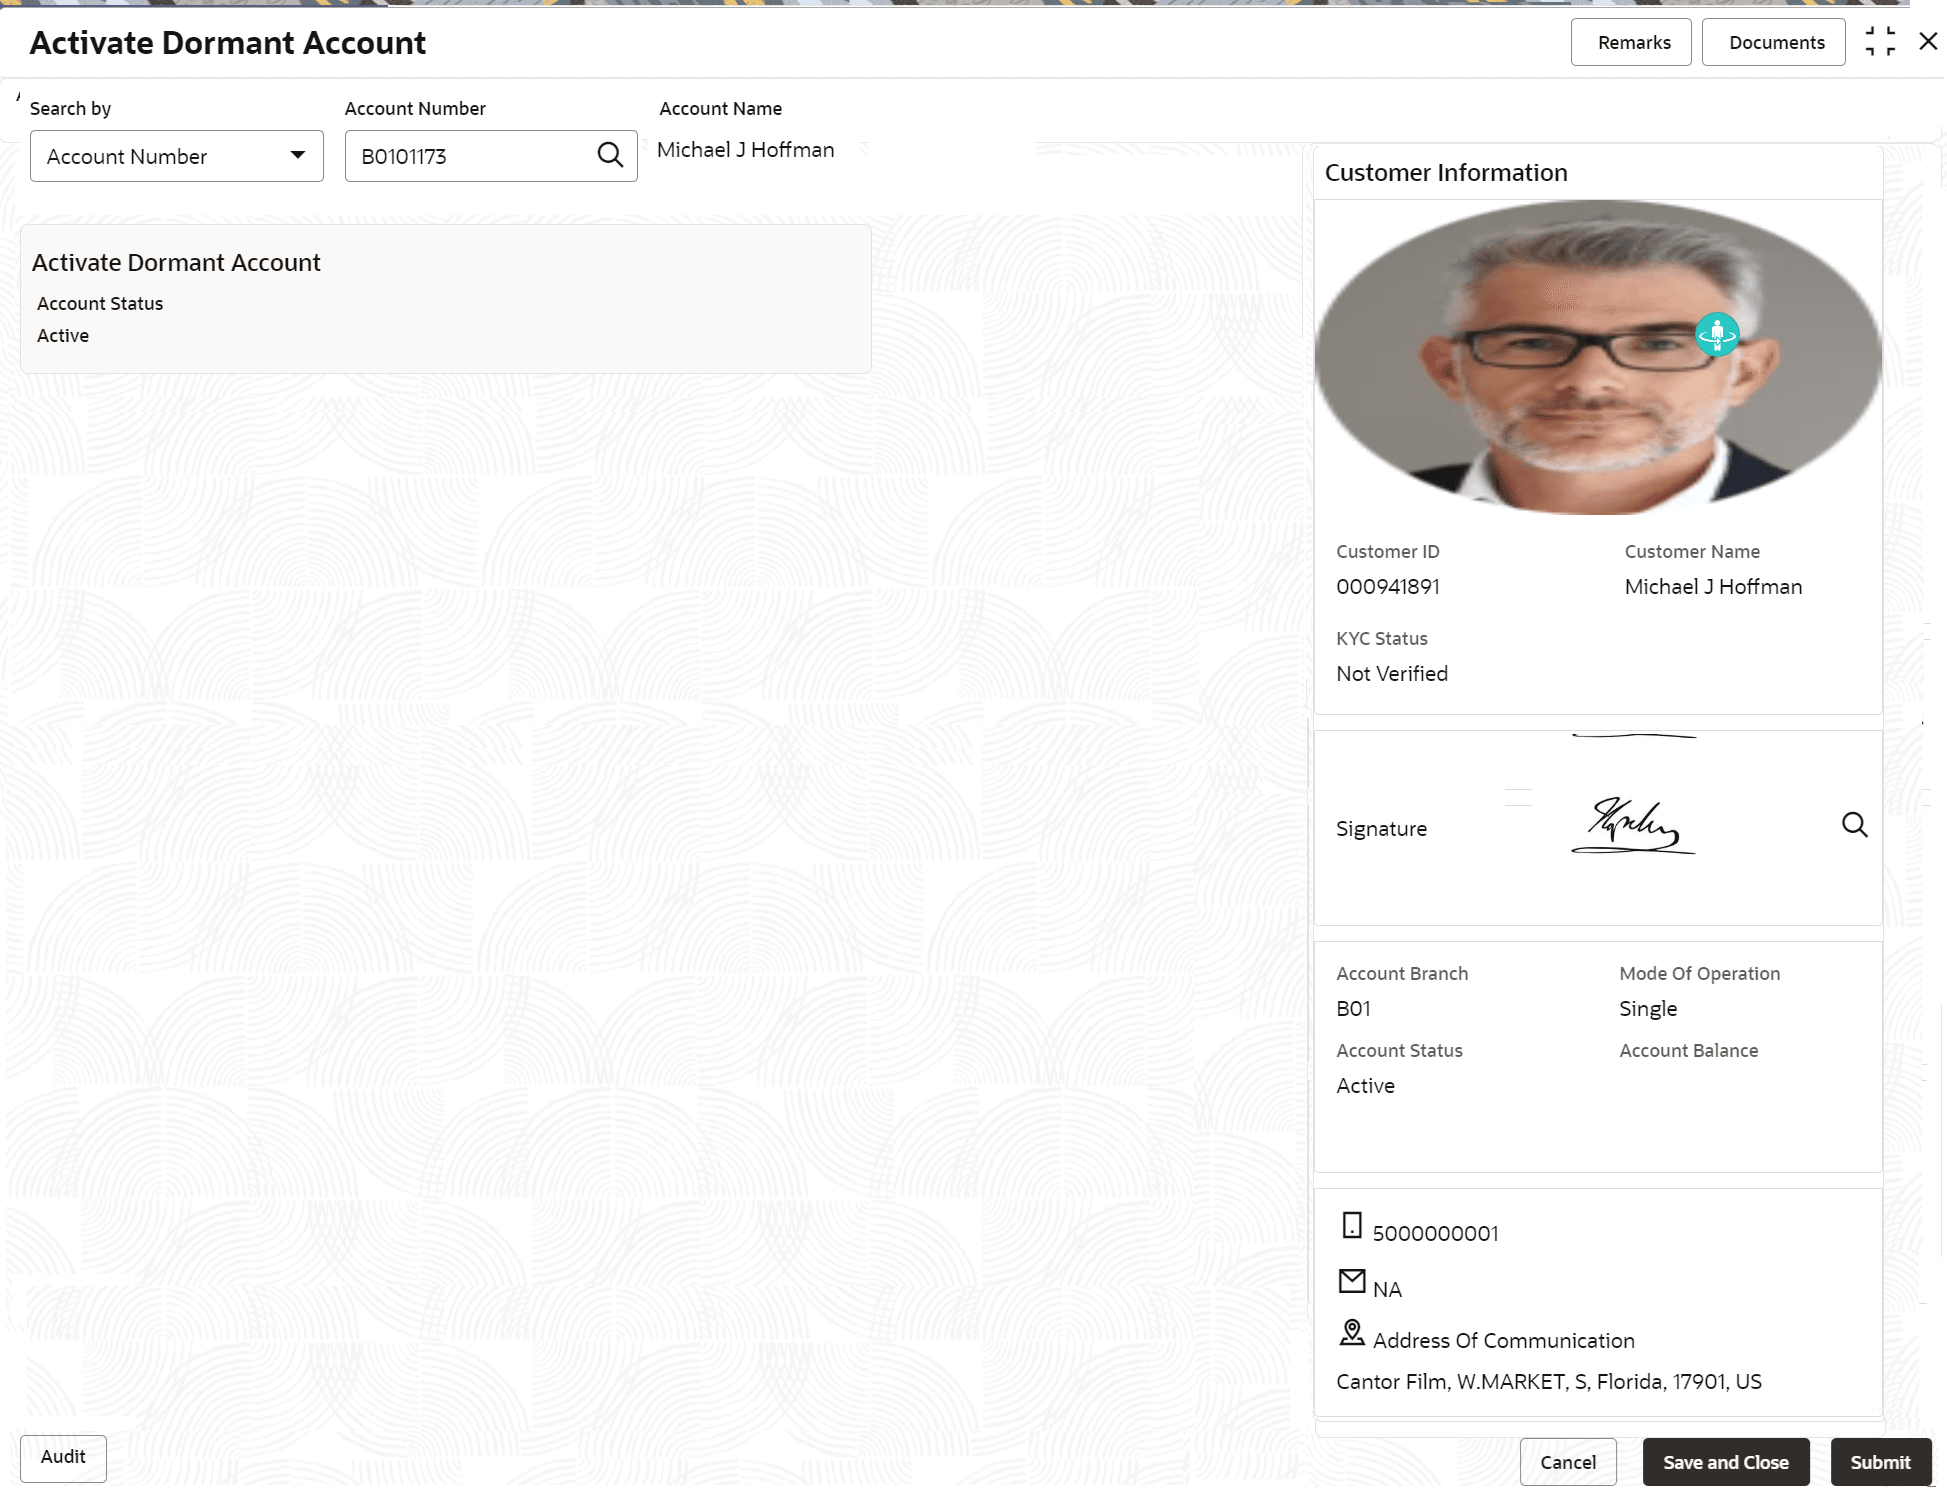Submit the dormant account activation
The image size is (1947, 1490).
coord(1879,1462)
